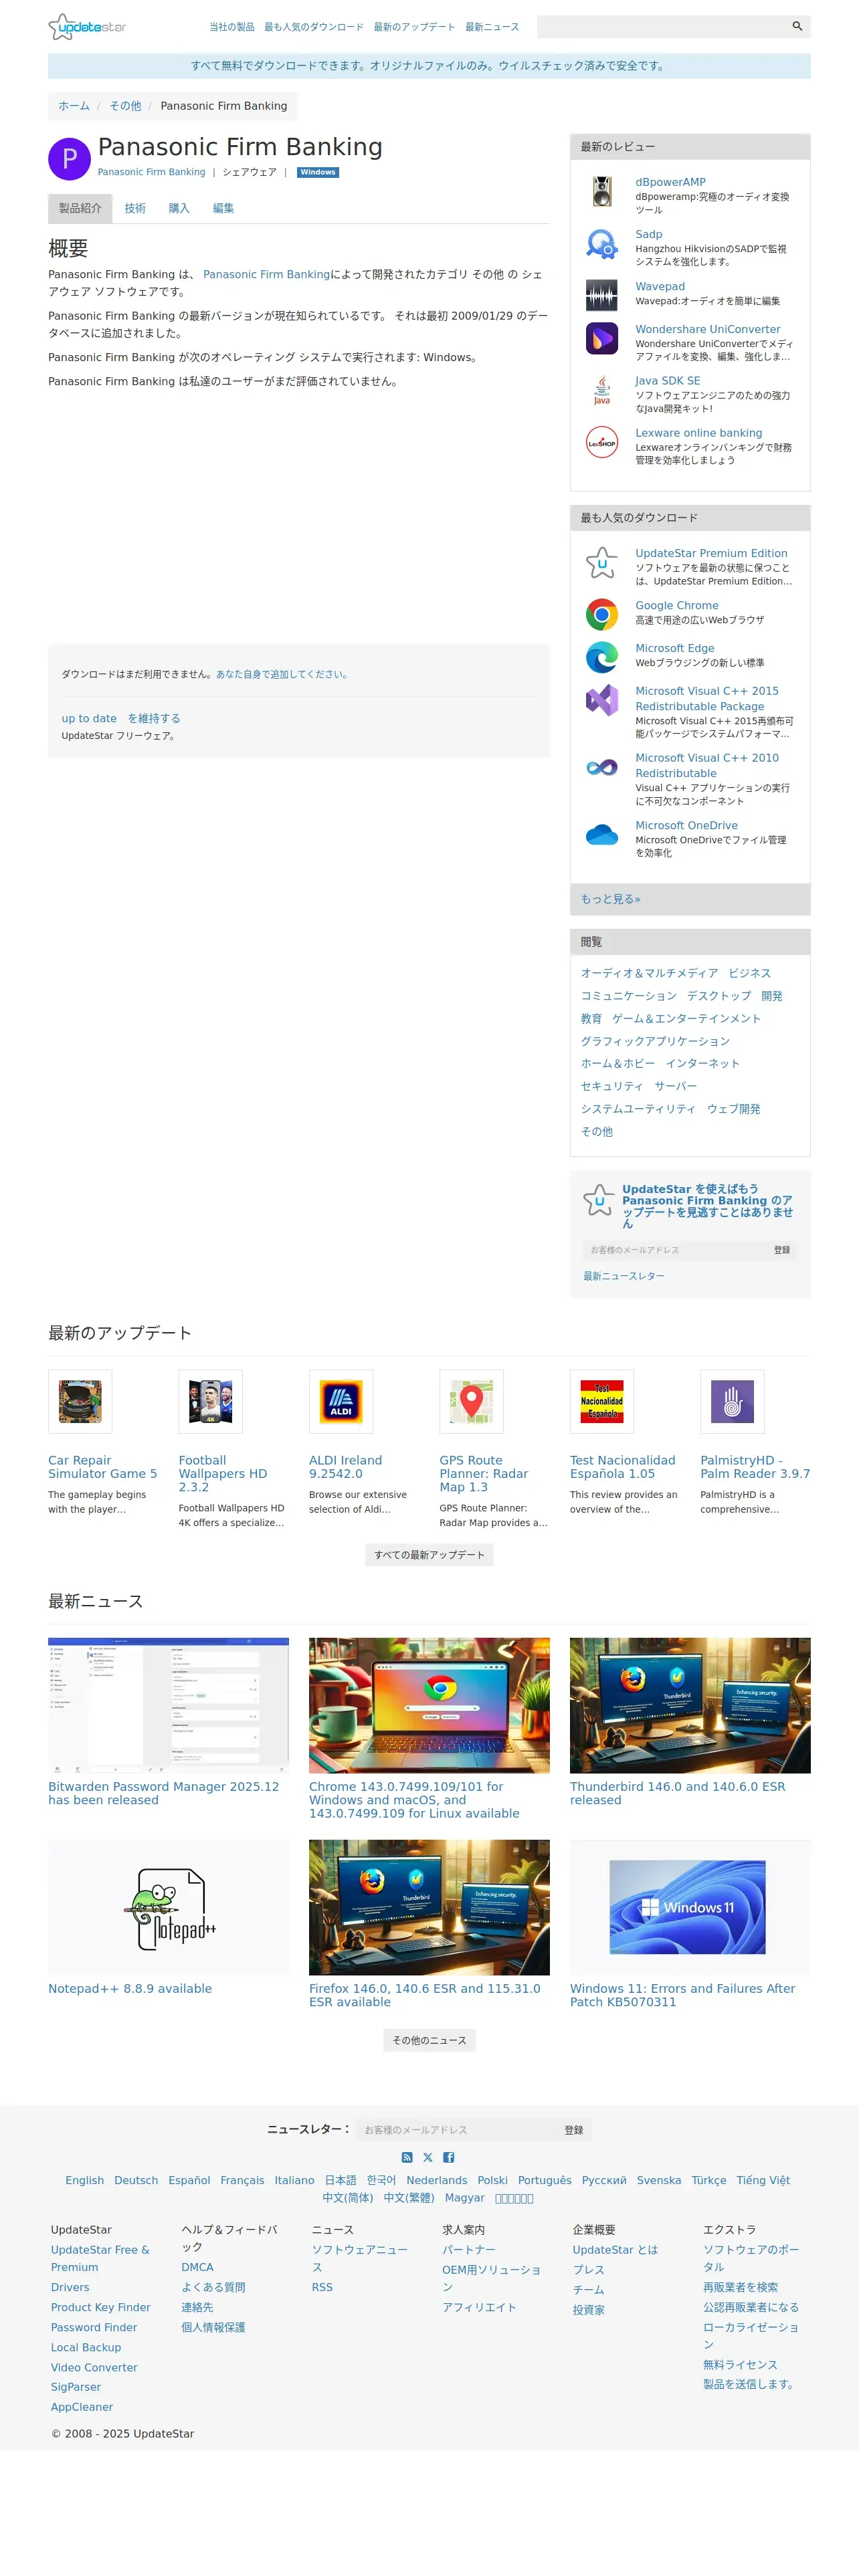
Task: Click すべての最新アップデート button
Action: (x=429, y=1555)
